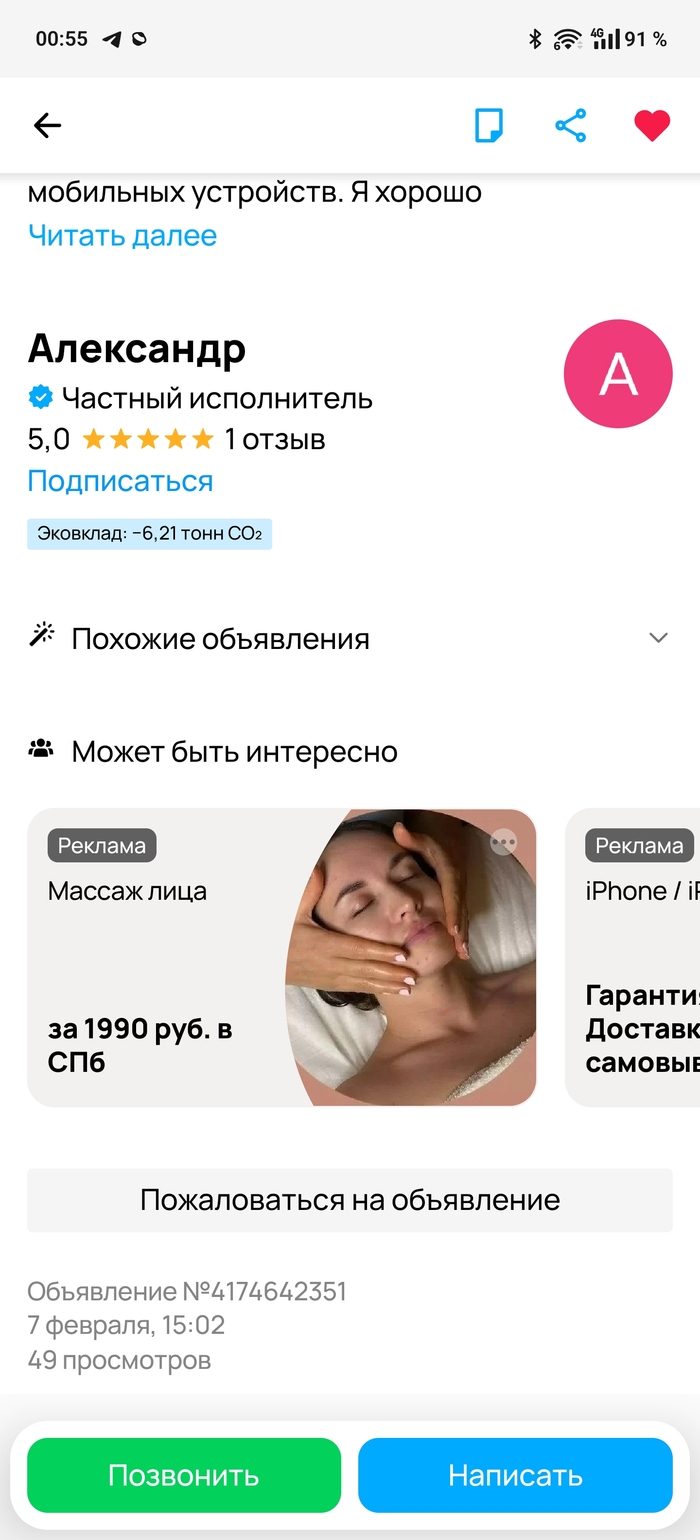The width and height of the screenshot is (700, 1540).
Task: Tap the people icon near Может быть интересно
Action: [41, 749]
